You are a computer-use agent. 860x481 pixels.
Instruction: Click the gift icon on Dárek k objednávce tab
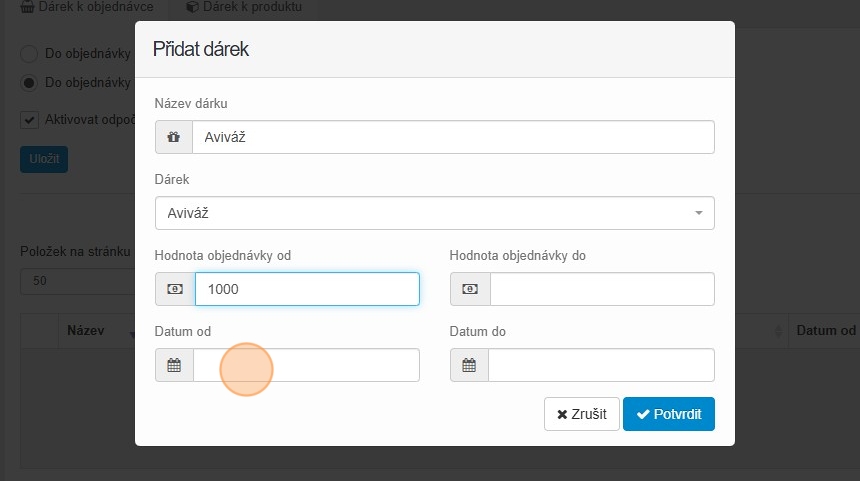26,6
